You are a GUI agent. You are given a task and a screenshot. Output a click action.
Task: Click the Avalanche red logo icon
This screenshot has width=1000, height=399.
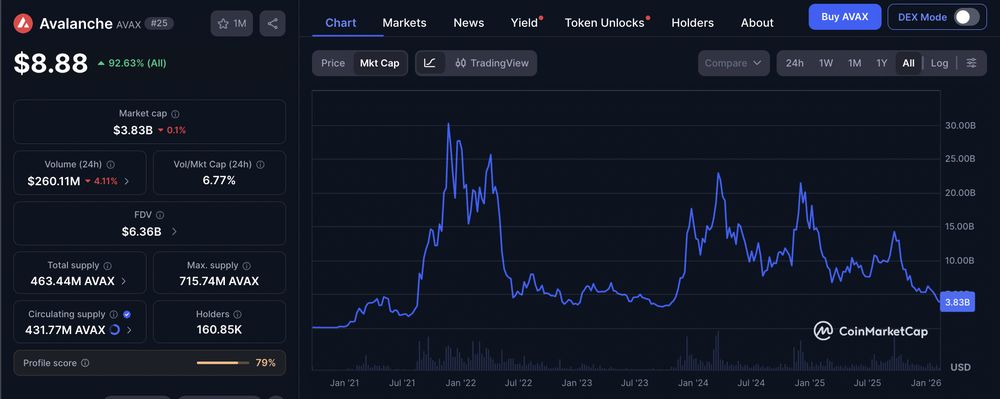[23, 24]
